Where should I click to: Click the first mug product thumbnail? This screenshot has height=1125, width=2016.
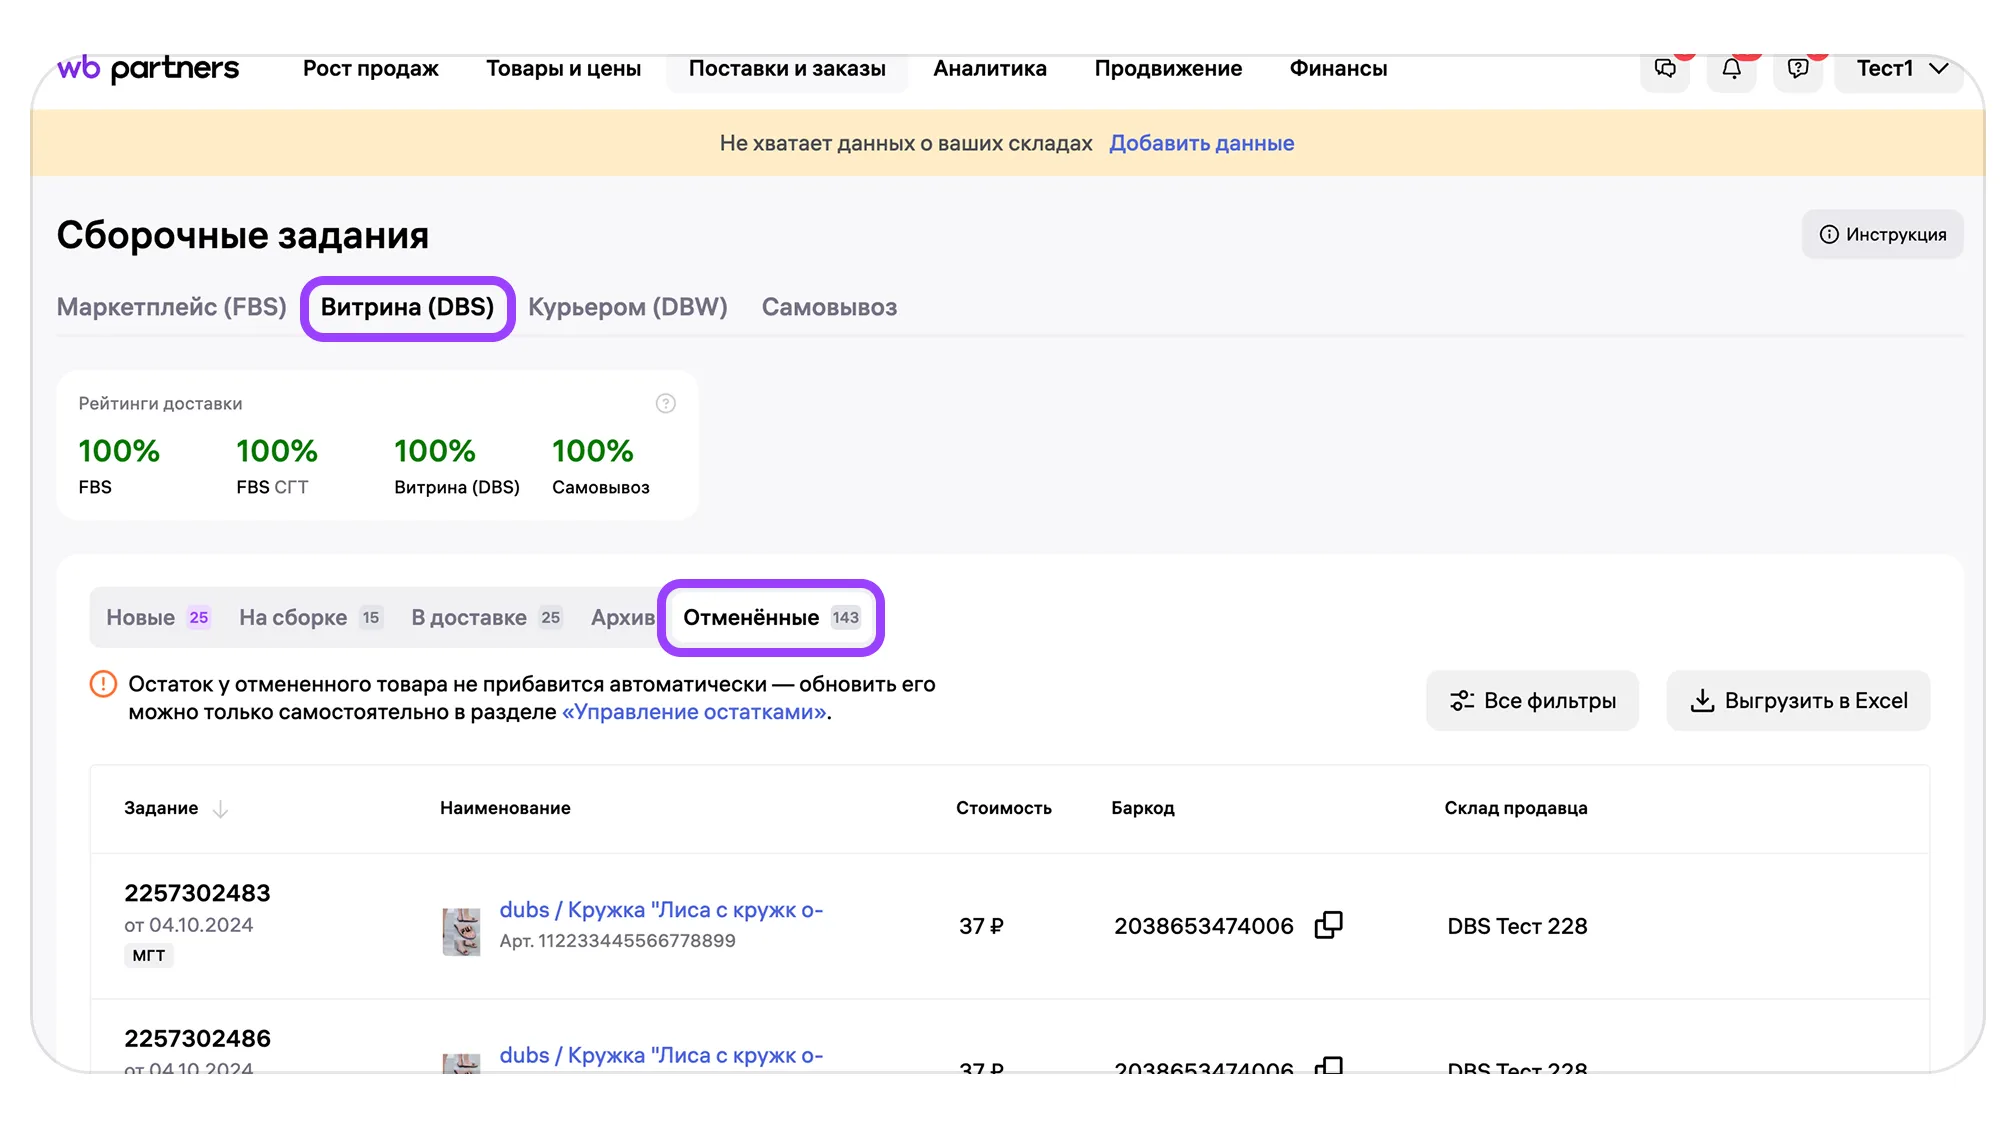(461, 931)
